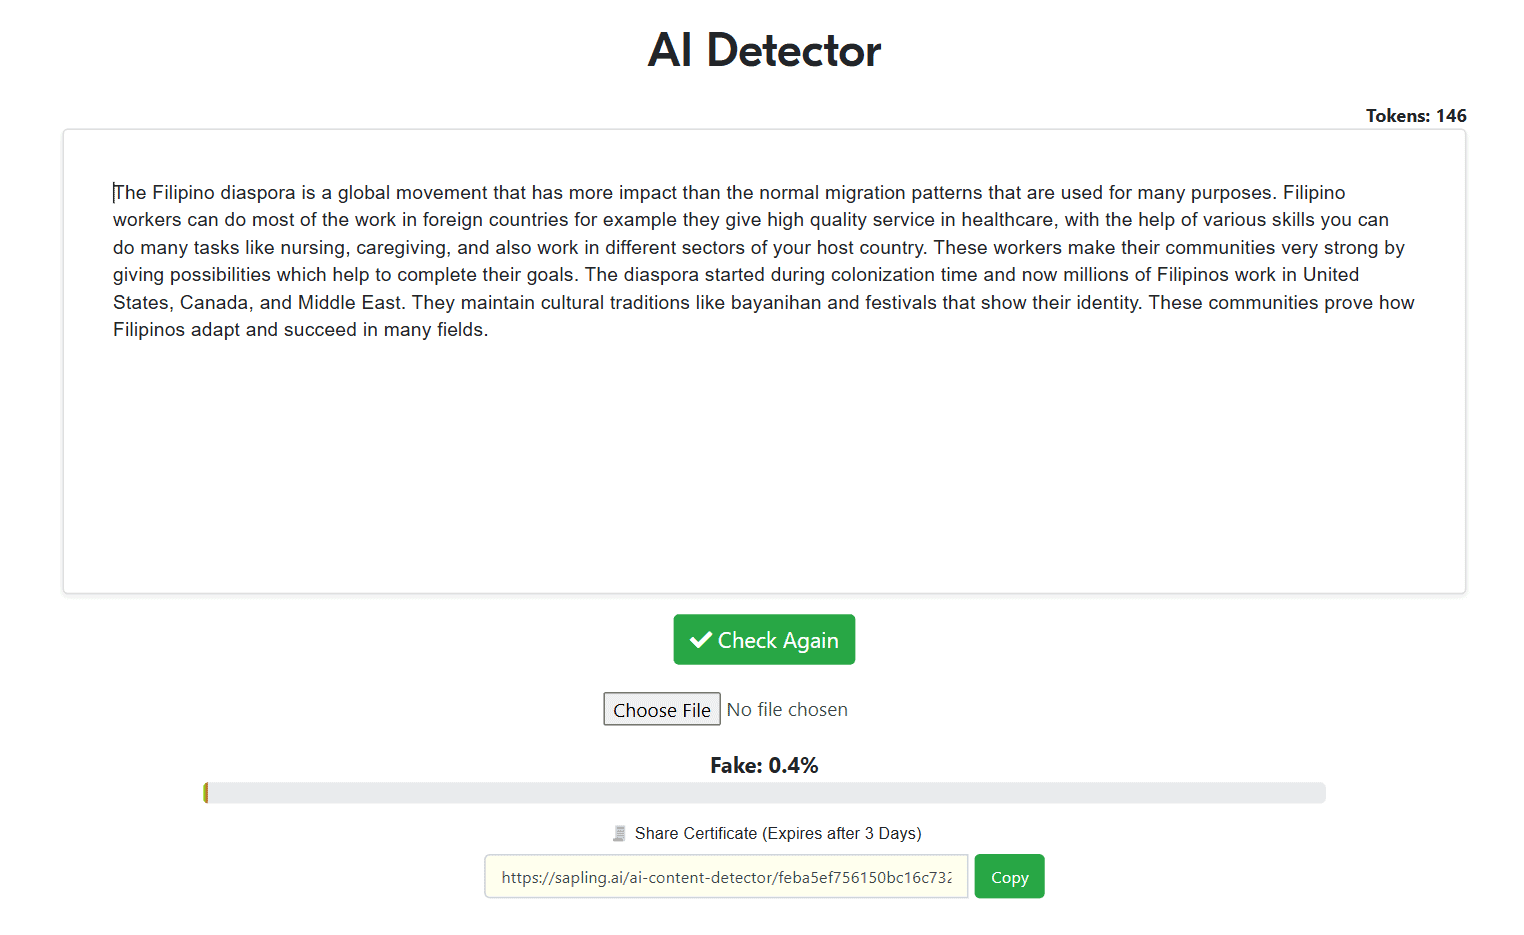
Task: Click the certificate icon beside Share Certificate
Action: point(619,833)
